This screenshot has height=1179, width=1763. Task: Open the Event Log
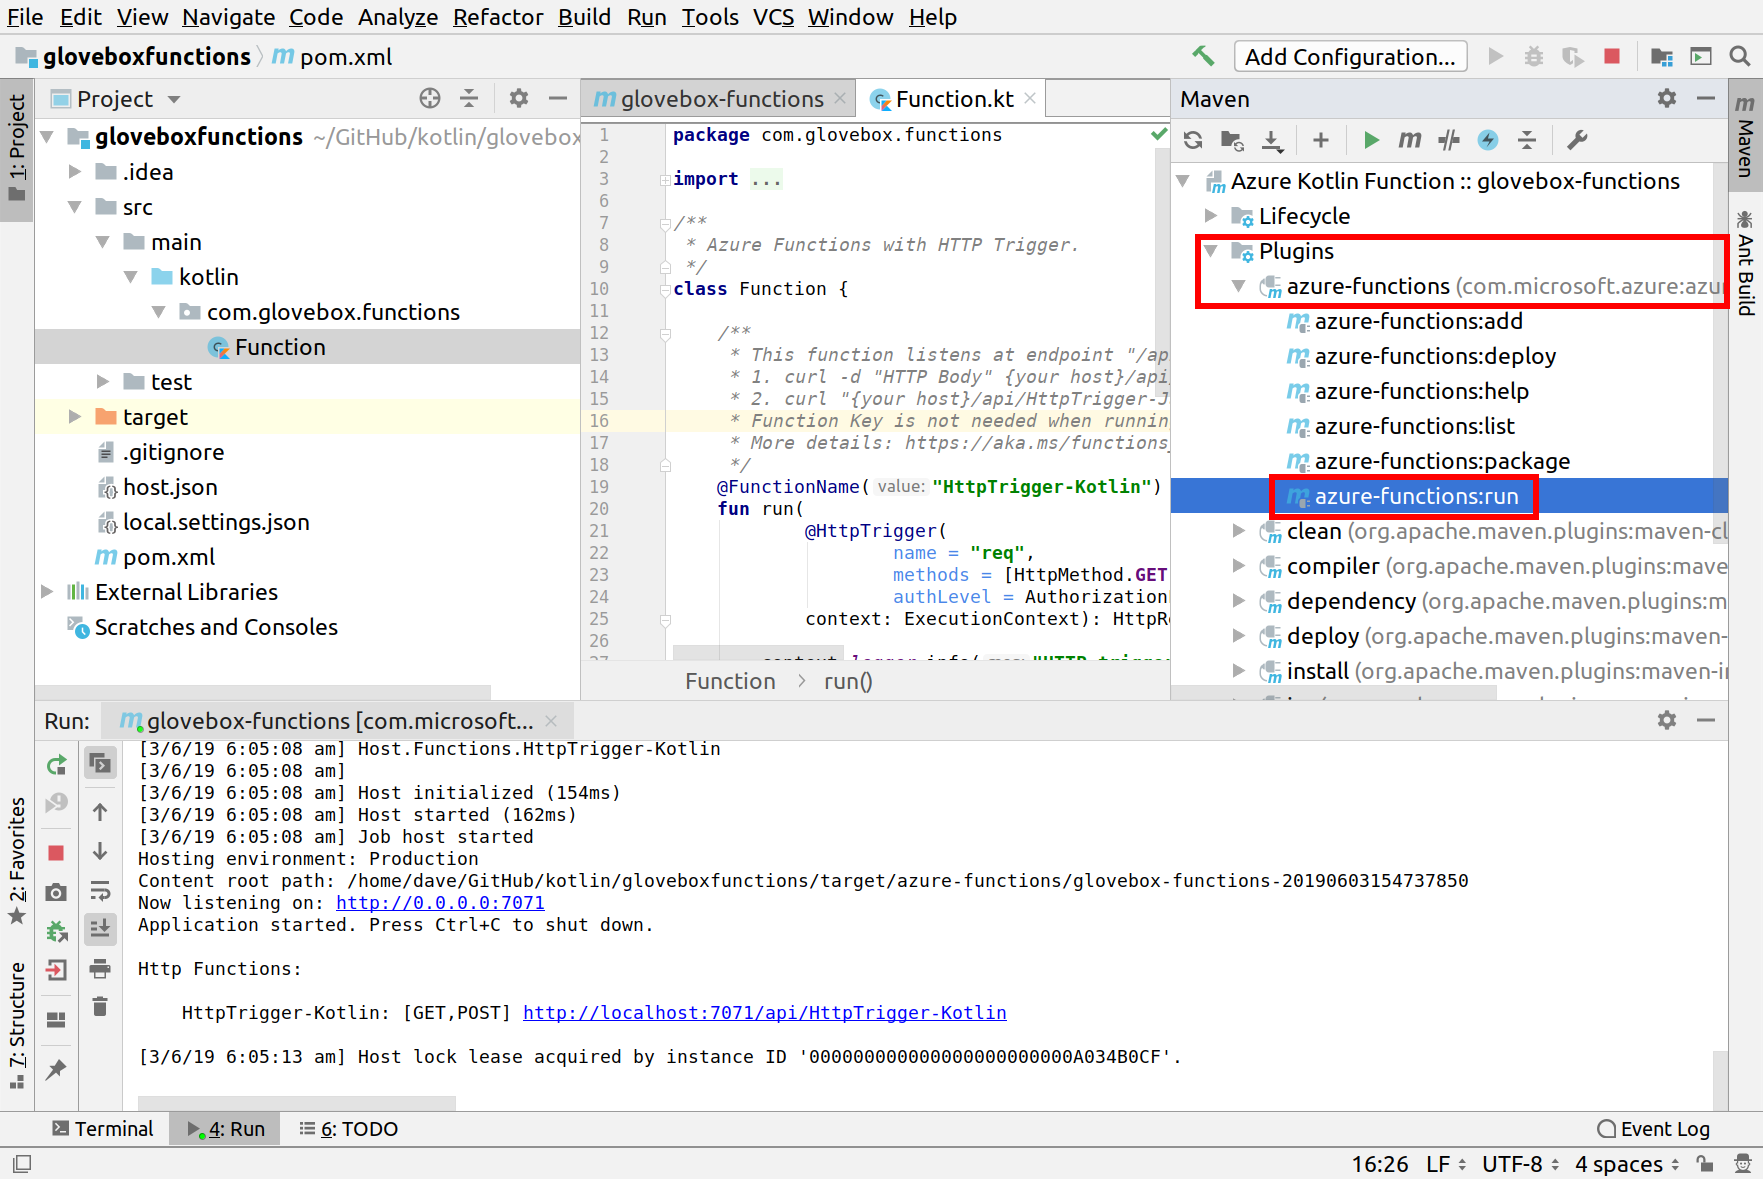1654,1129
